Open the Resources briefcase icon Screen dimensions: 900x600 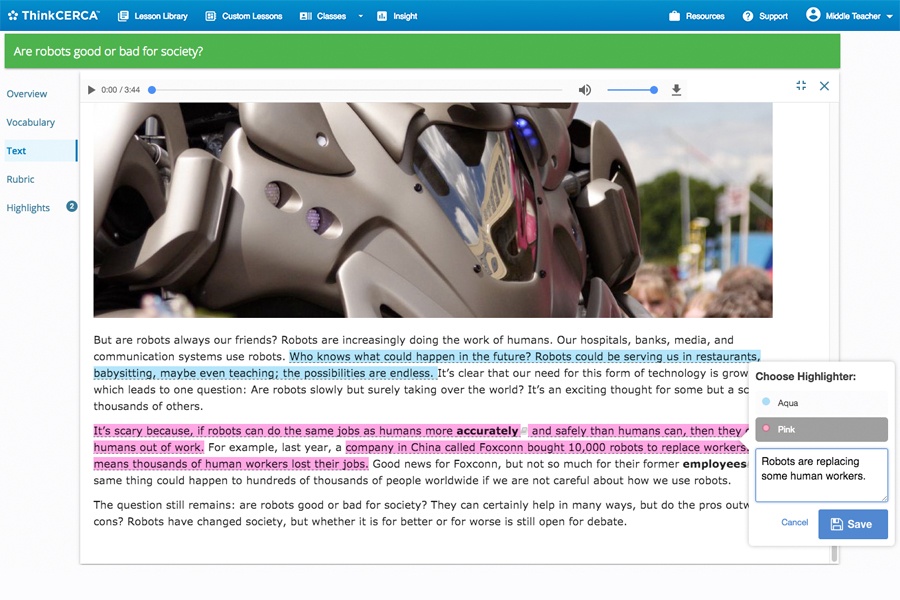pyautogui.click(x=675, y=16)
